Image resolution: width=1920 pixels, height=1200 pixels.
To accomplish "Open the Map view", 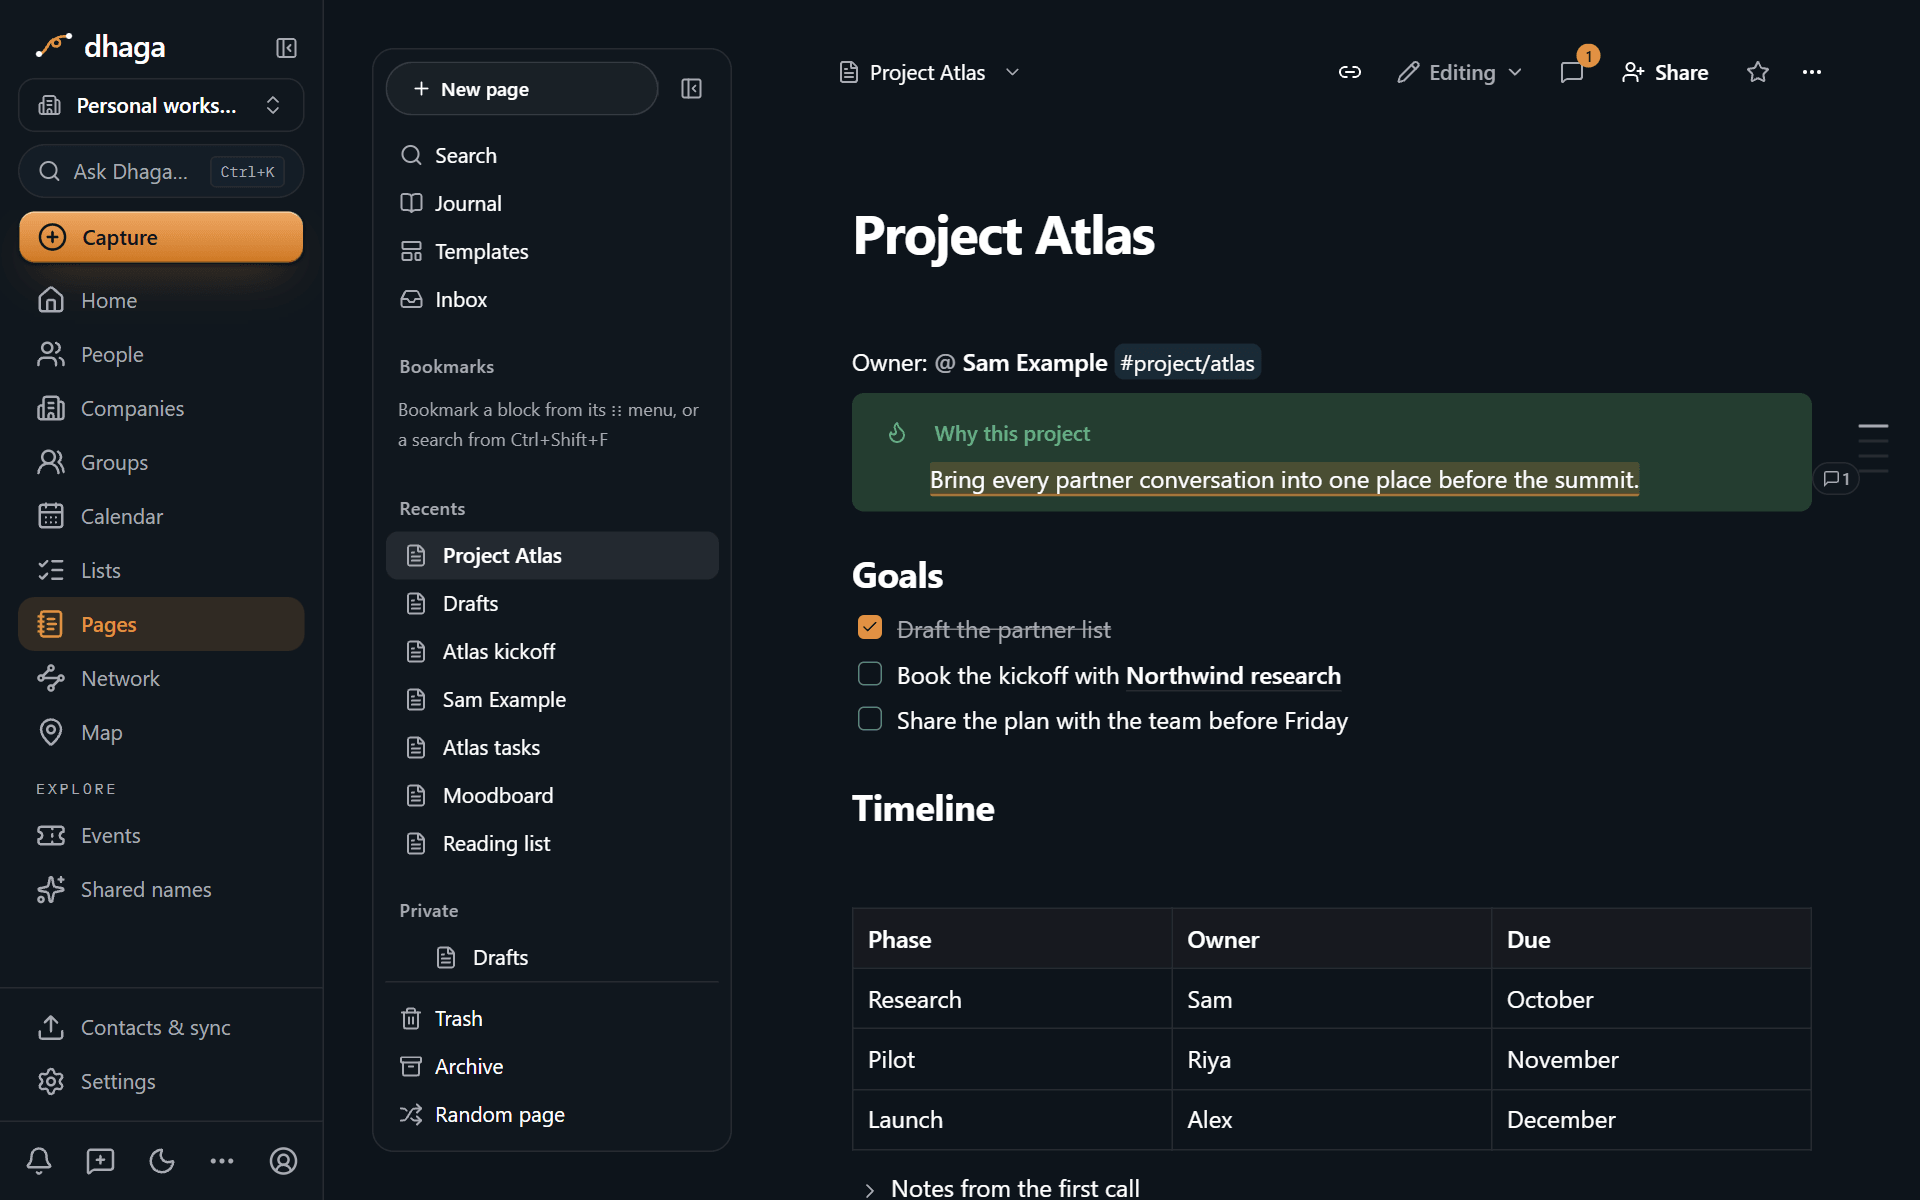I will tap(161, 732).
